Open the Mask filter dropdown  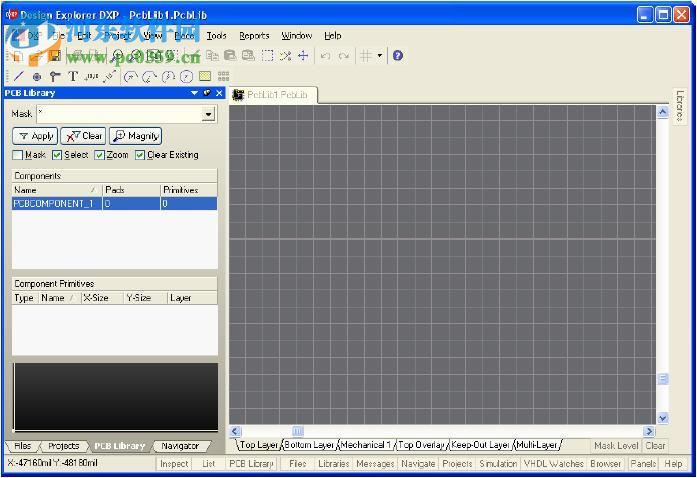click(x=208, y=115)
